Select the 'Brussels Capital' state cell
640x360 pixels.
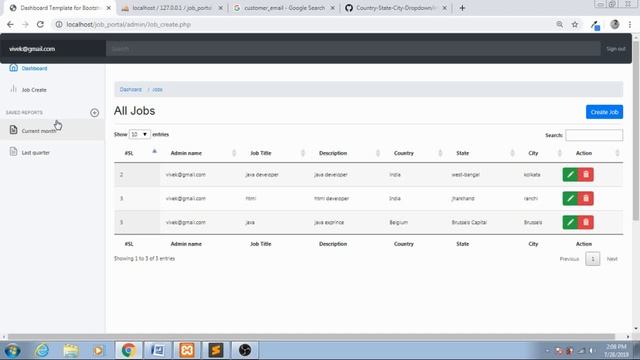pos(469,222)
